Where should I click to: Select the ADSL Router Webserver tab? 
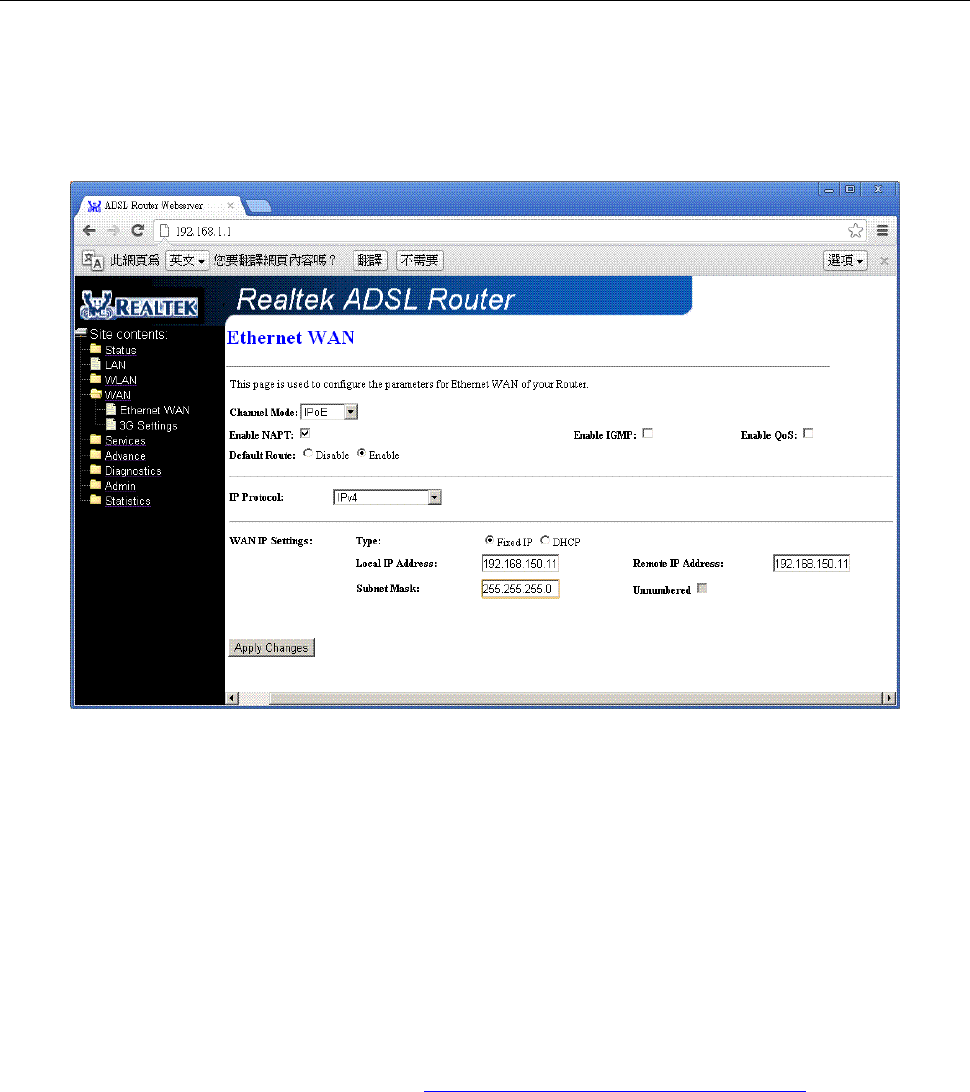[x=160, y=205]
